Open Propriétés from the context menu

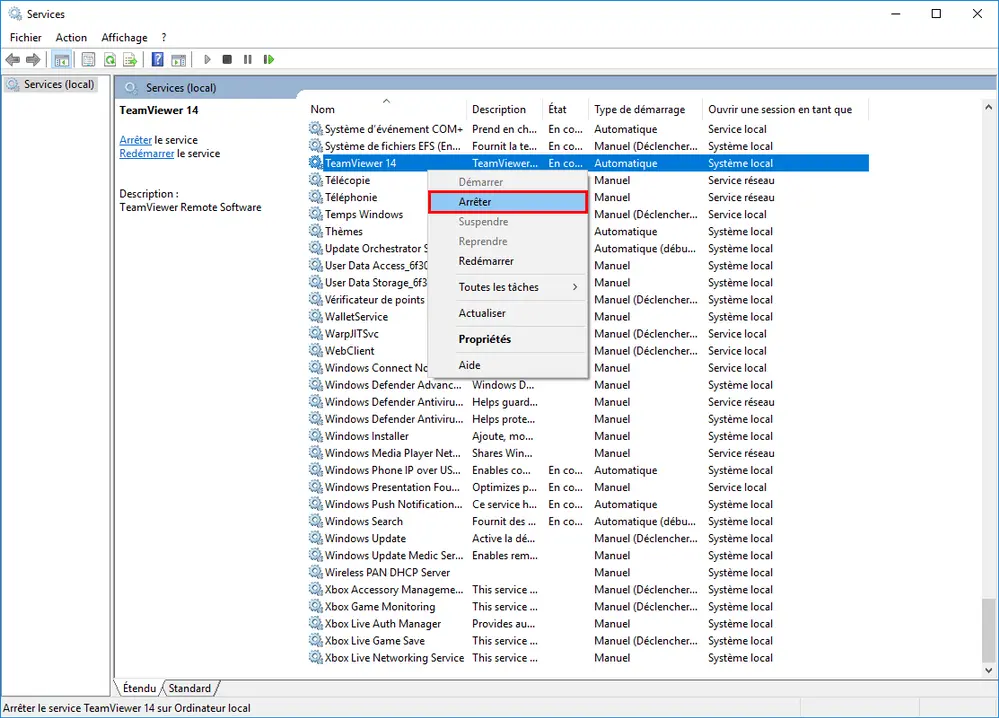pyautogui.click(x=507, y=340)
